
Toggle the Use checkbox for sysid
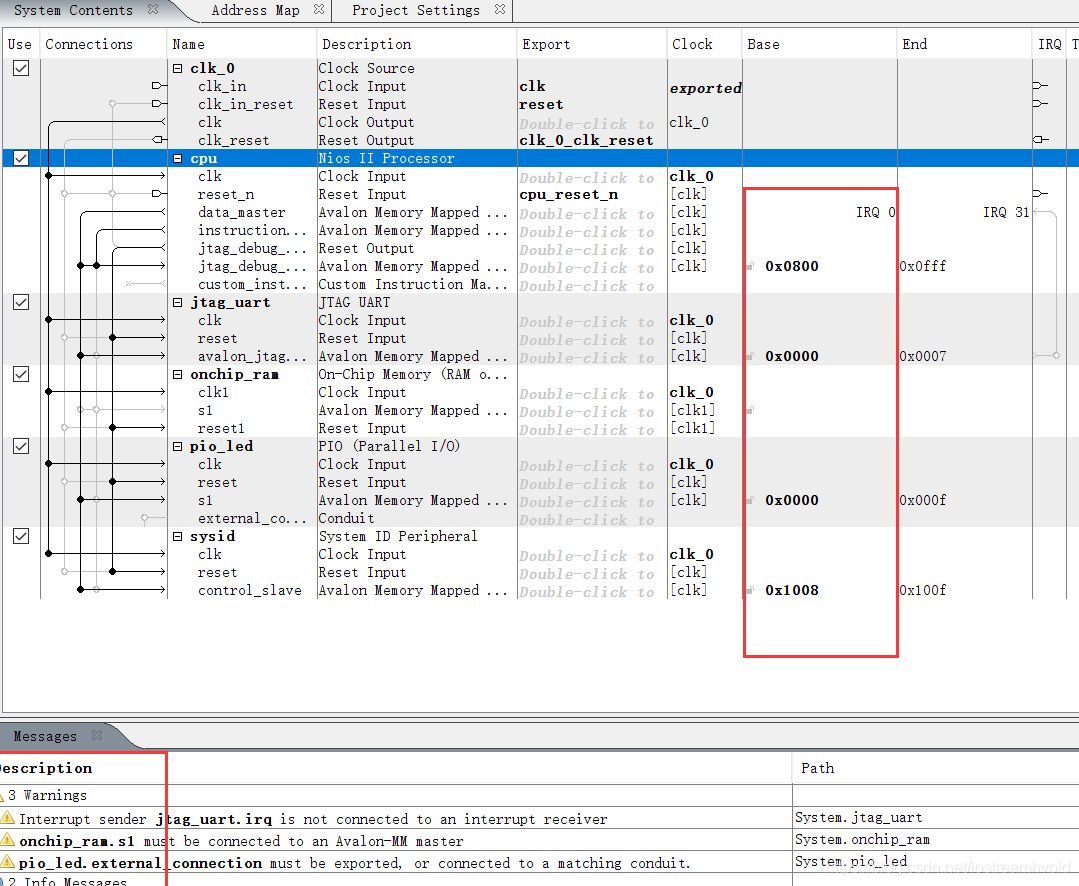[x=21, y=536]
